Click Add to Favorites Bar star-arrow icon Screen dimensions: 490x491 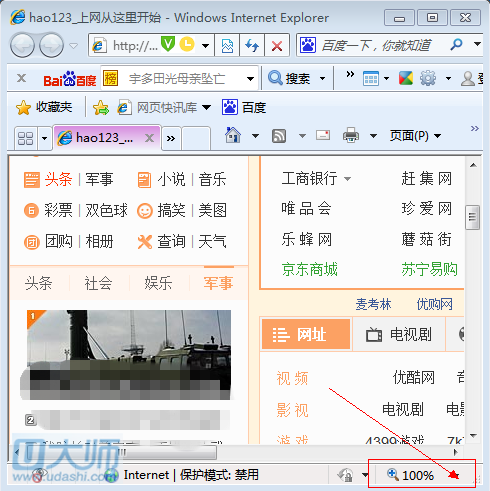[101, 108]
